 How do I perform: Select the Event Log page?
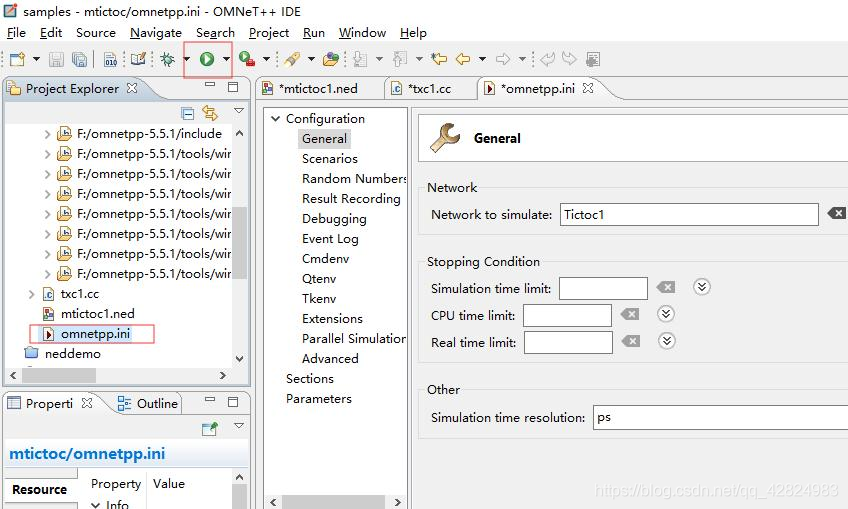pyautogui.click(x=330, y=239)
